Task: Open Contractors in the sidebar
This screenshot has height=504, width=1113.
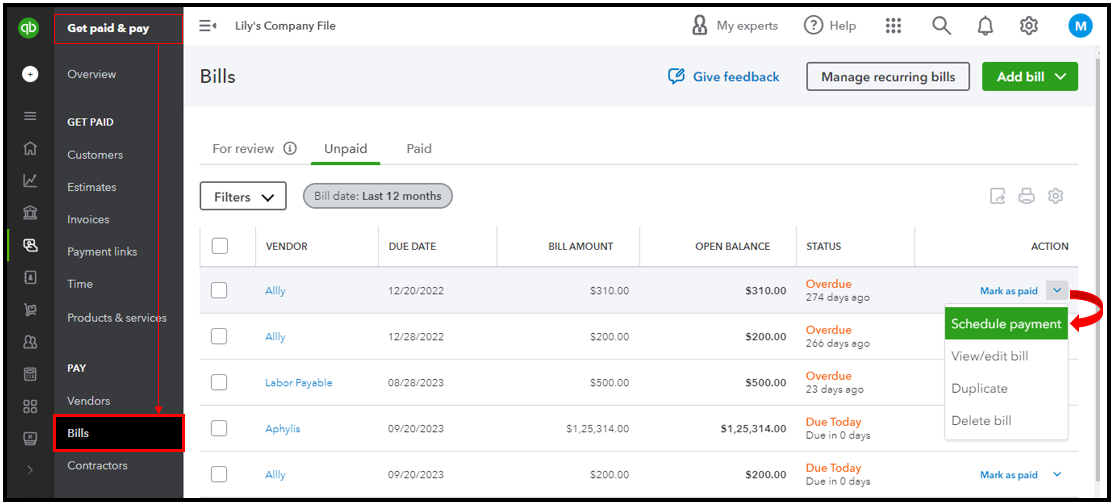Action: pyautogui.click(x=97, y=466)
